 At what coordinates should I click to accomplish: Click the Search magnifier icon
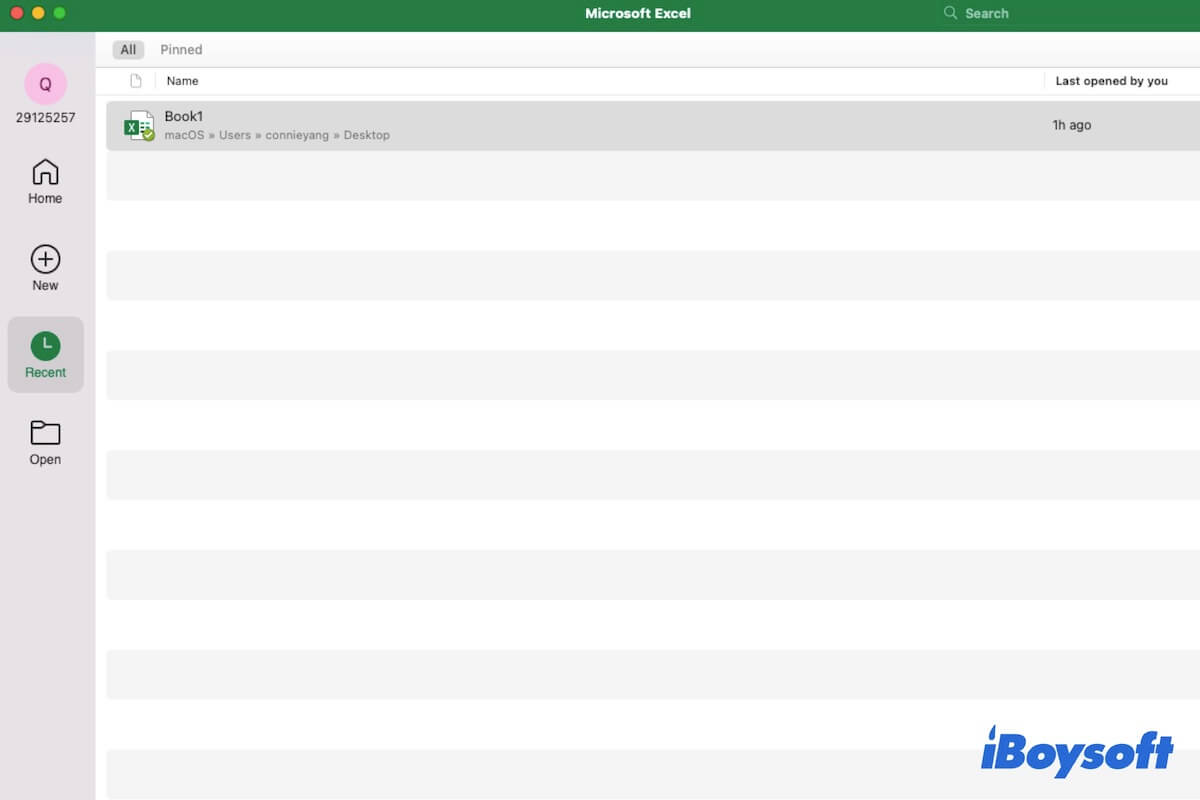point(949,13)
